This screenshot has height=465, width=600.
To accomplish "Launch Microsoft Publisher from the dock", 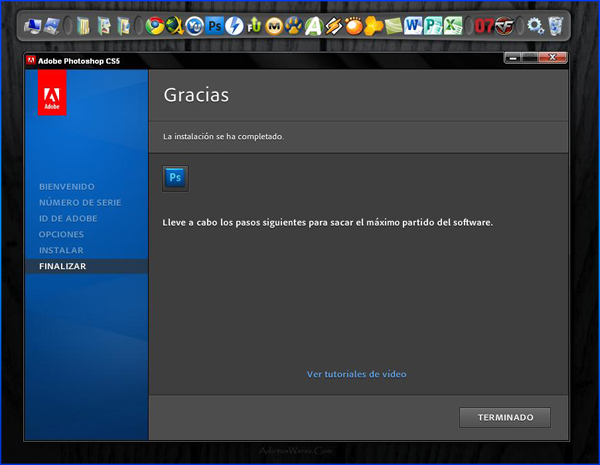I will point(433,26).
